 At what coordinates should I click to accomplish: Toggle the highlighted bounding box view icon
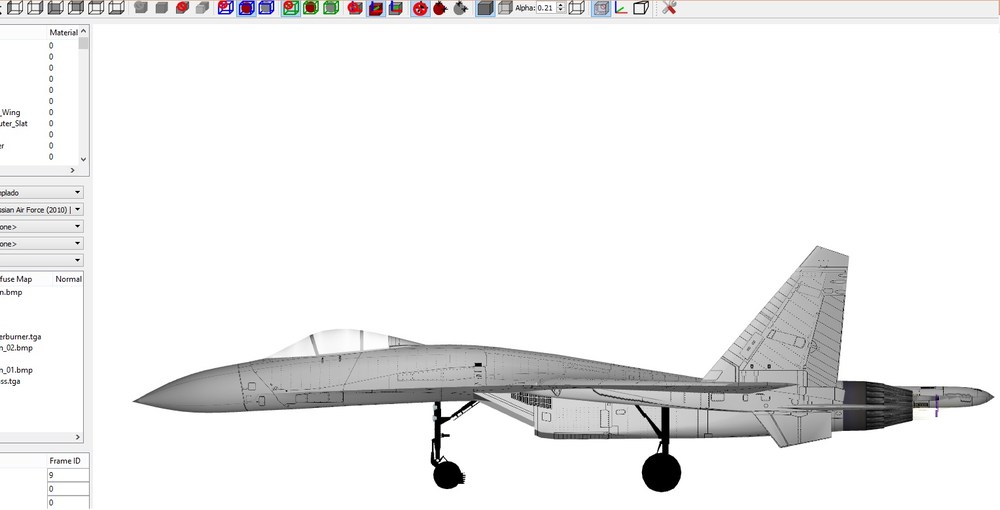[600, 8]
